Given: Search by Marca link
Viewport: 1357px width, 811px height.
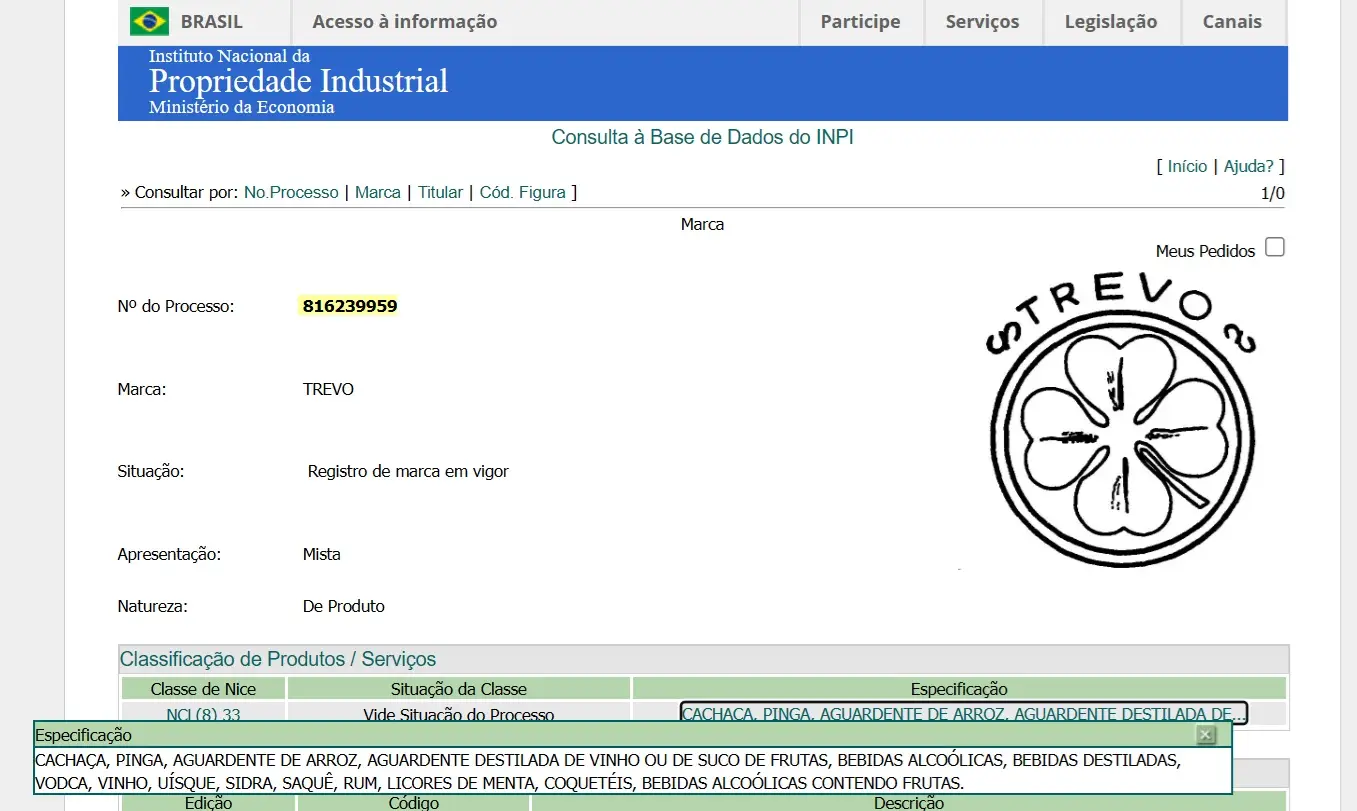Looking at the screenshot, I should [x=378, y=192].
